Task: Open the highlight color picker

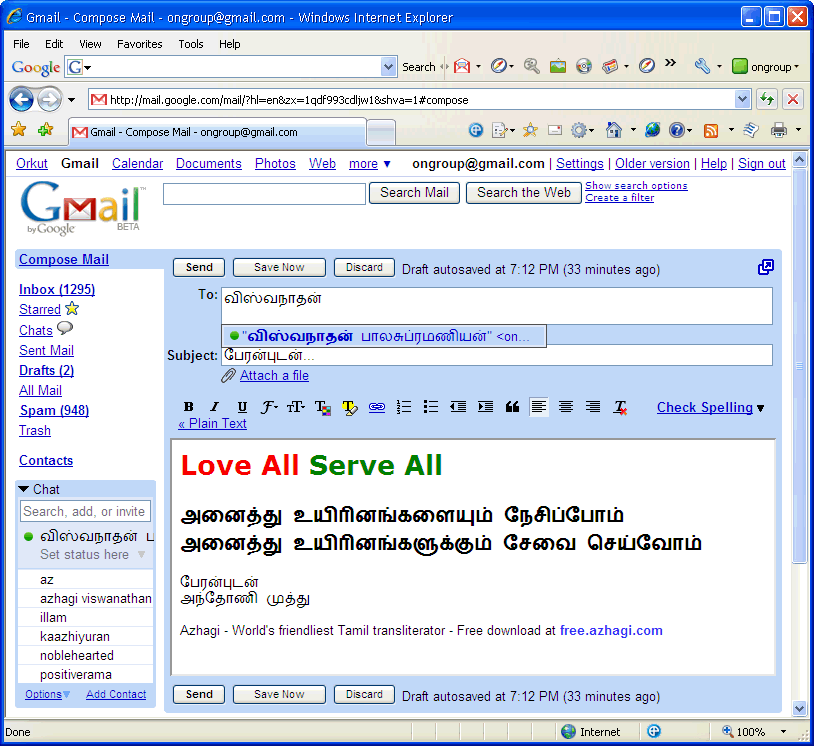Action: coord(350,408)
